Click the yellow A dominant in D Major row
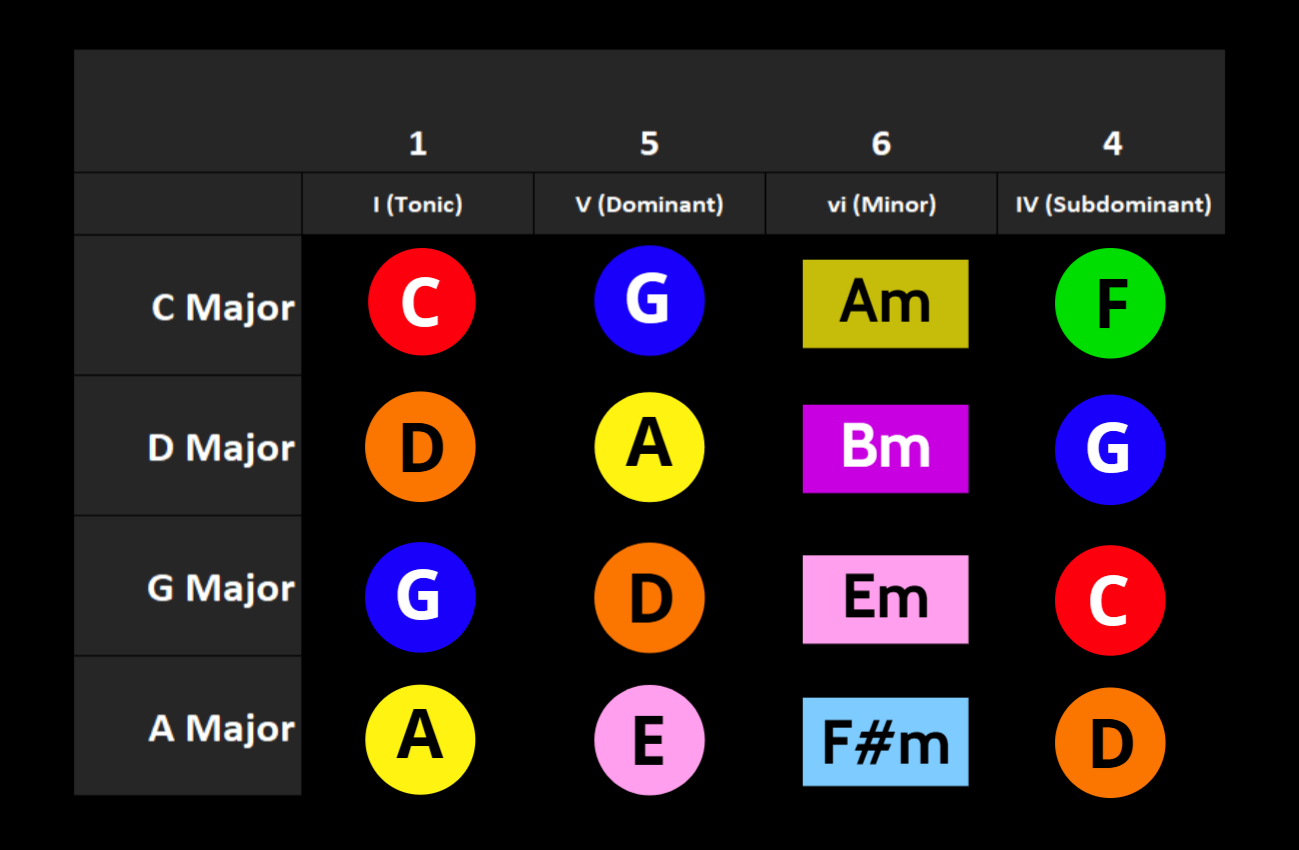This screenshot has width=1299, height=850. pyautogui.click(x=649, y=446)
